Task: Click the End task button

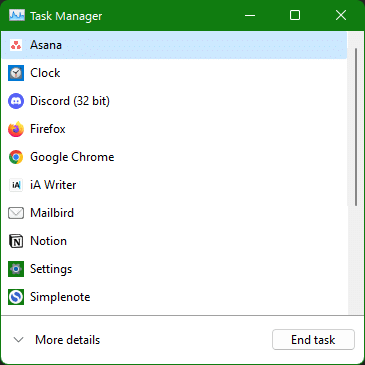Action: pos(313,340)
